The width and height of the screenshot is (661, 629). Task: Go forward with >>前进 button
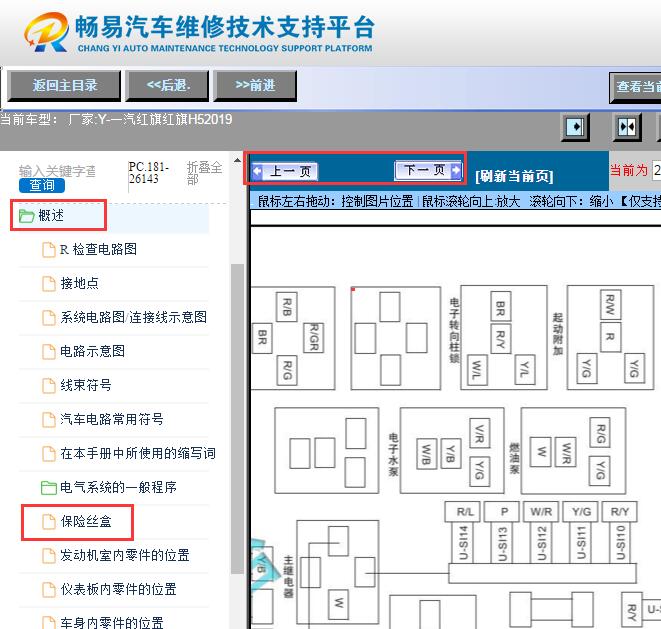(x=255, y=86)
